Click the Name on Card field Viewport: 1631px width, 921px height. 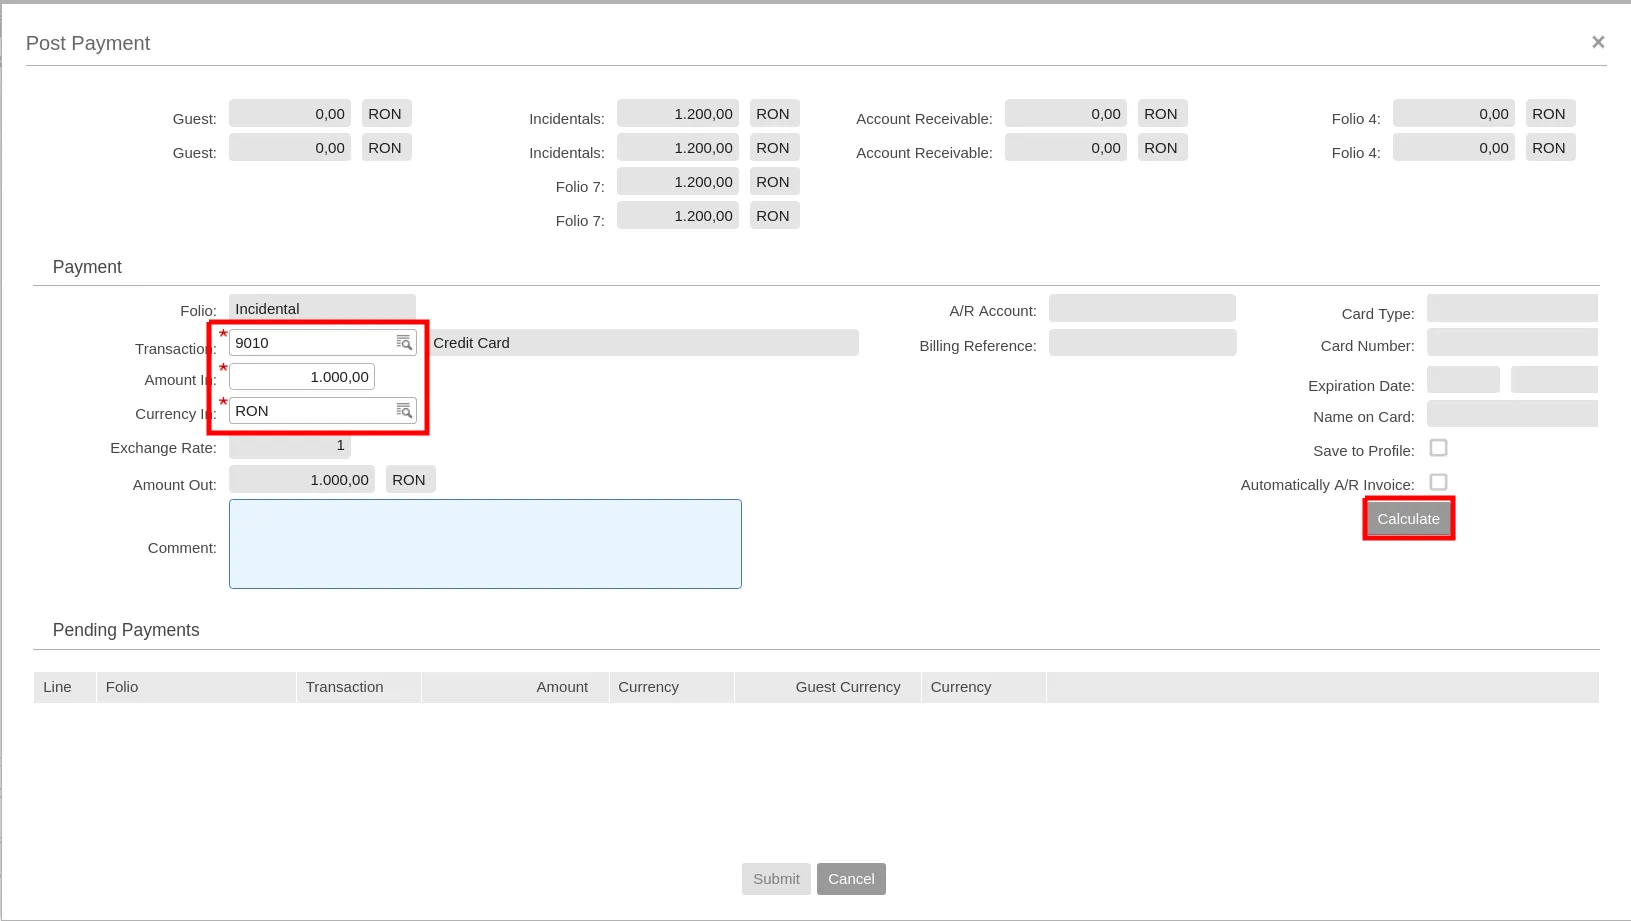tap(1512, 414)
